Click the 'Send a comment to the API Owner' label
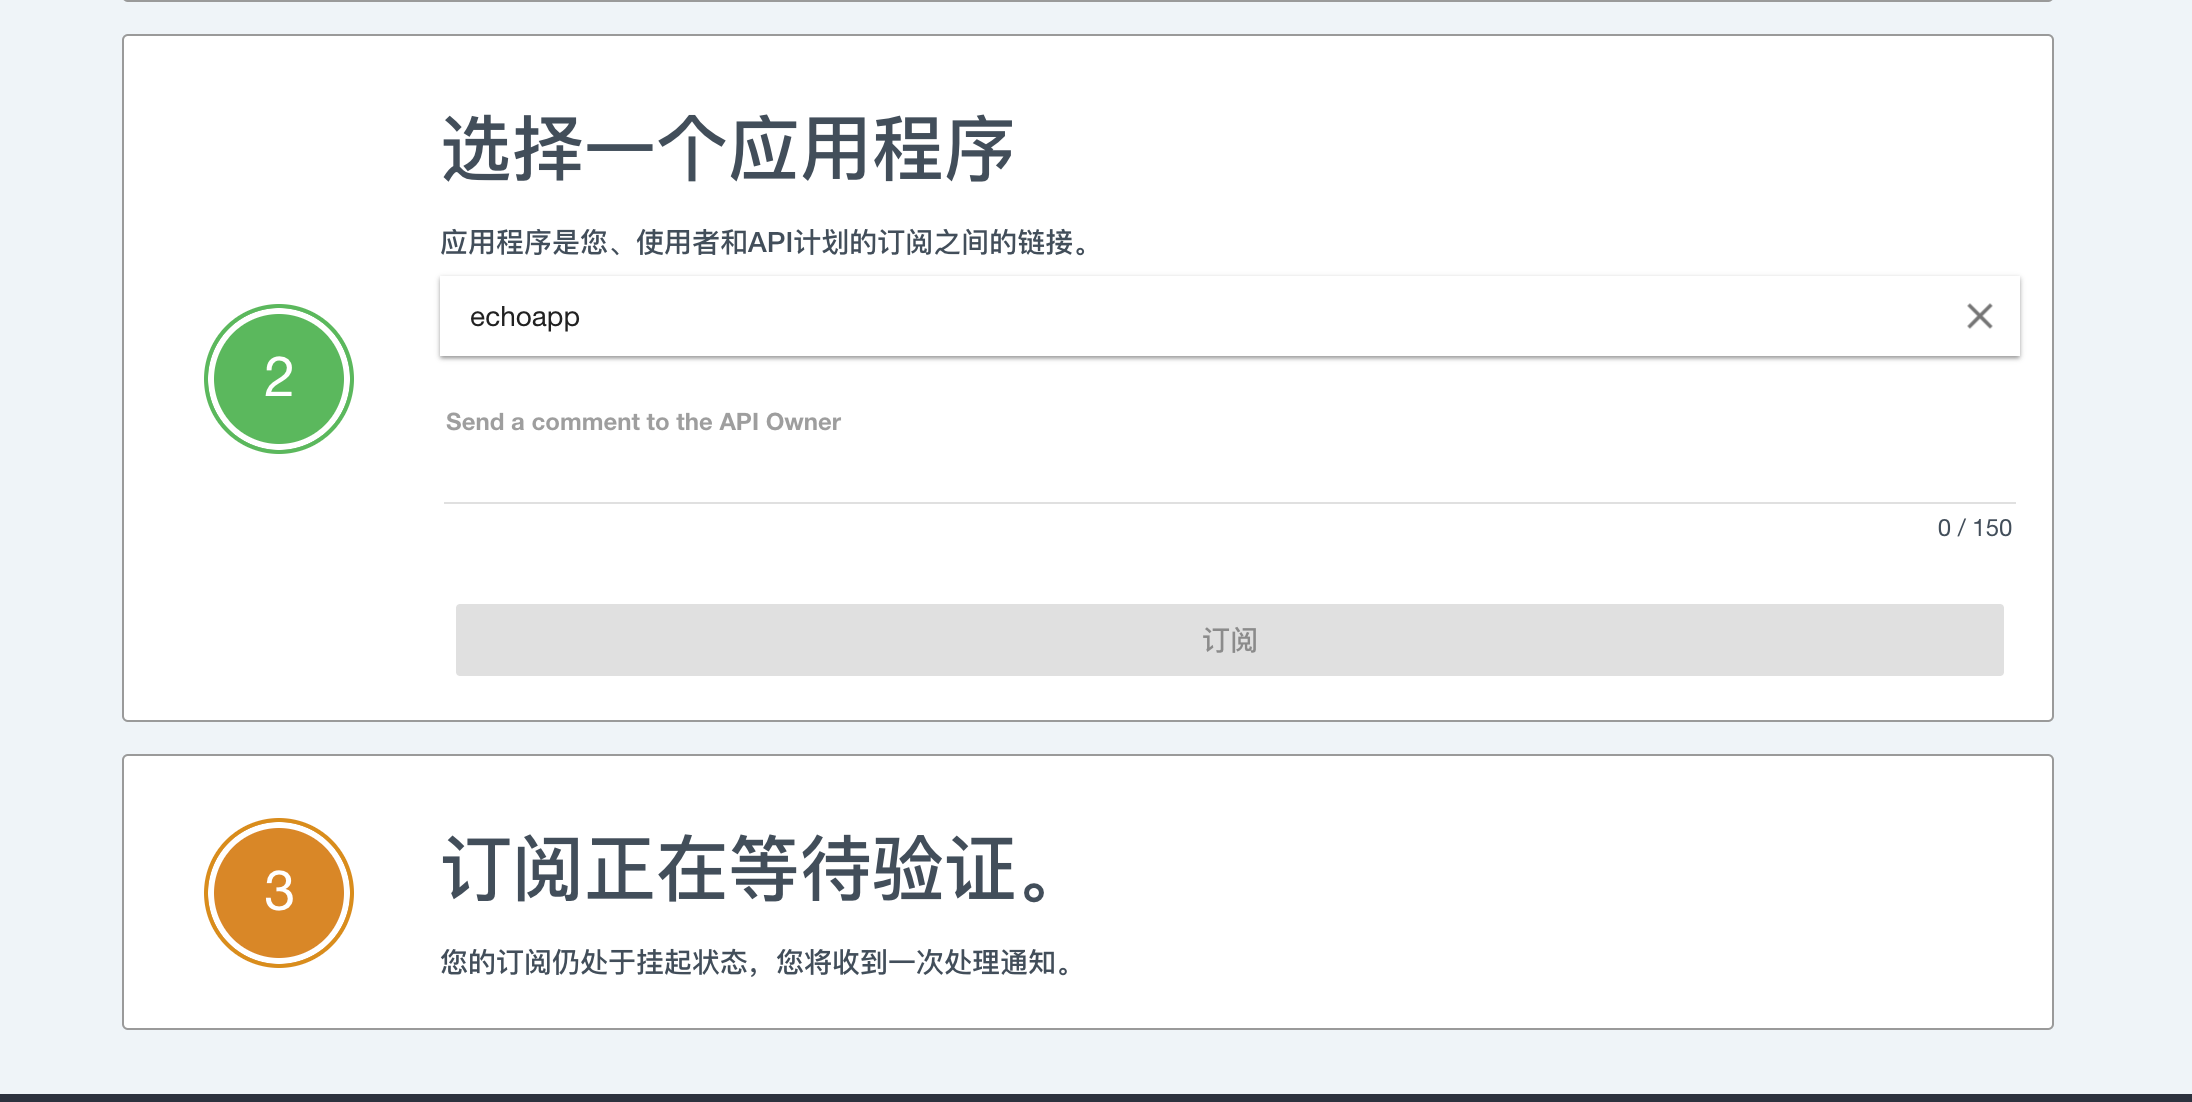The height and width of the screenshot is (1102, 2192). point(643,422)
